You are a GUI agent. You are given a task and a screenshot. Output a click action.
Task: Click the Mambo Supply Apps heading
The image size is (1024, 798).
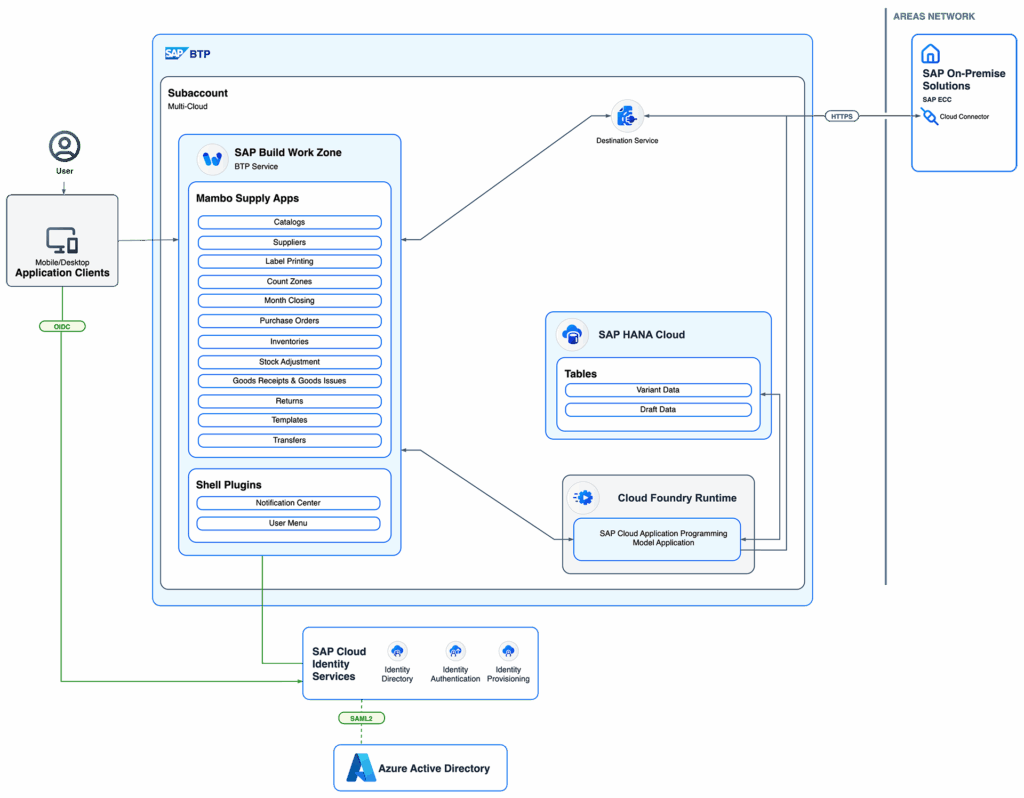click(x=248, y=199)
